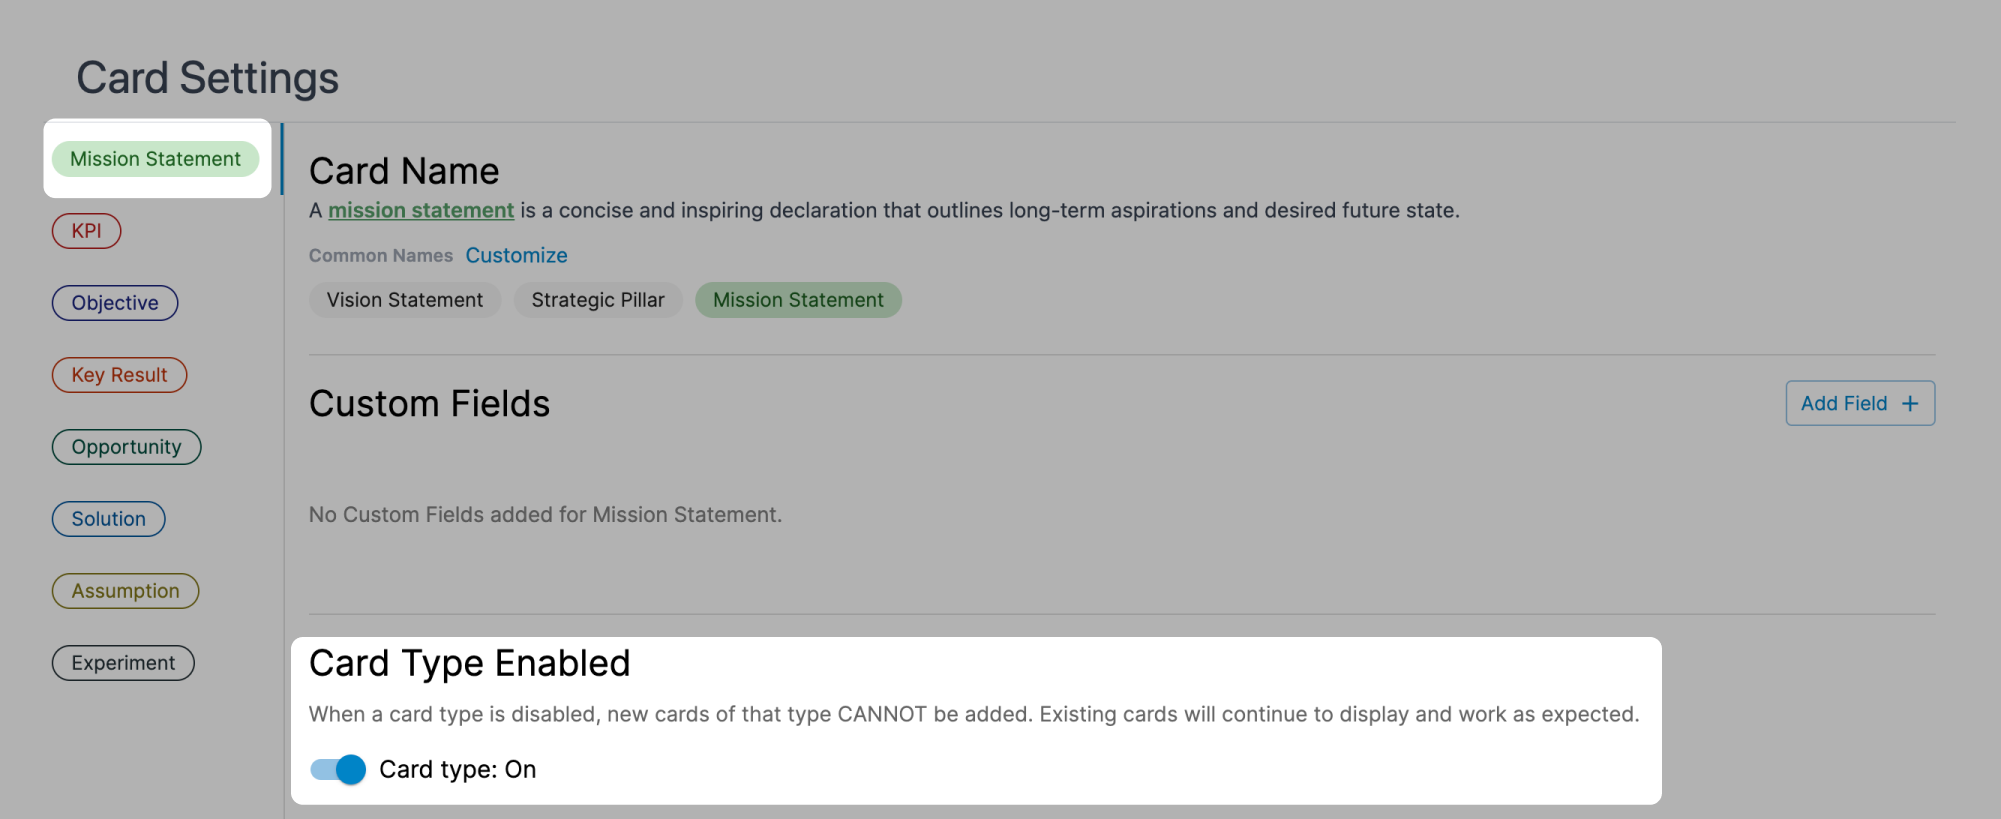
Task: Open the Opportunity card settings
Action: (x=126, y=447)
